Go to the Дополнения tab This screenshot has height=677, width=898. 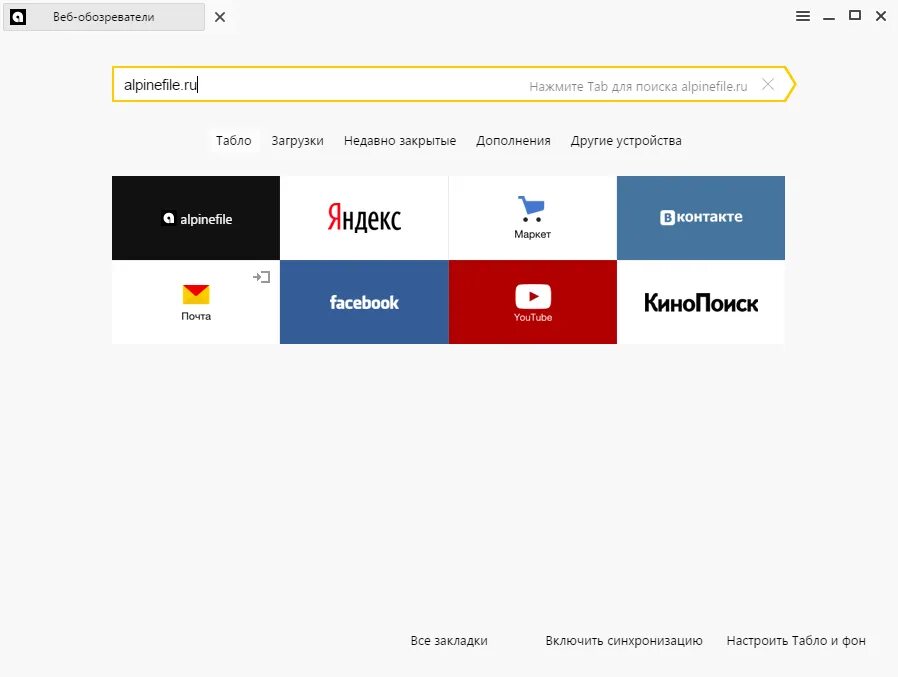[x=513, y=141]
